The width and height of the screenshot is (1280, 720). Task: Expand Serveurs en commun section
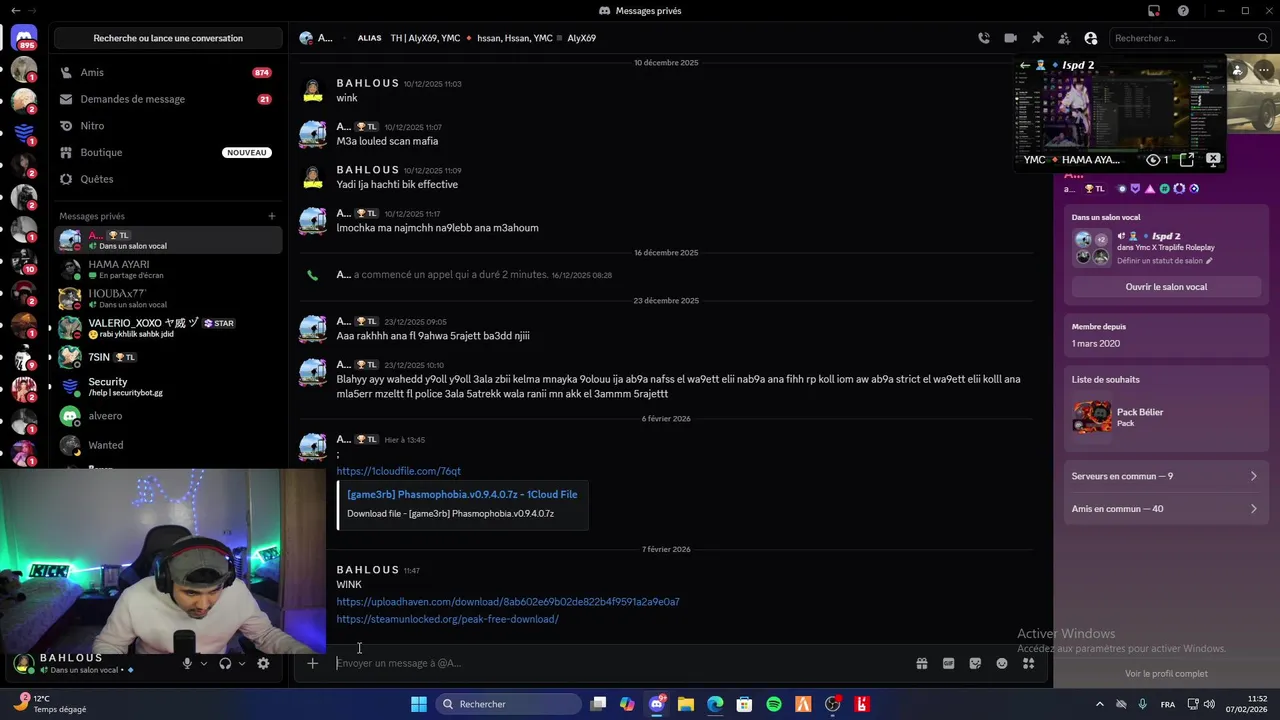pyautogui.click(x=1165, y=476)
